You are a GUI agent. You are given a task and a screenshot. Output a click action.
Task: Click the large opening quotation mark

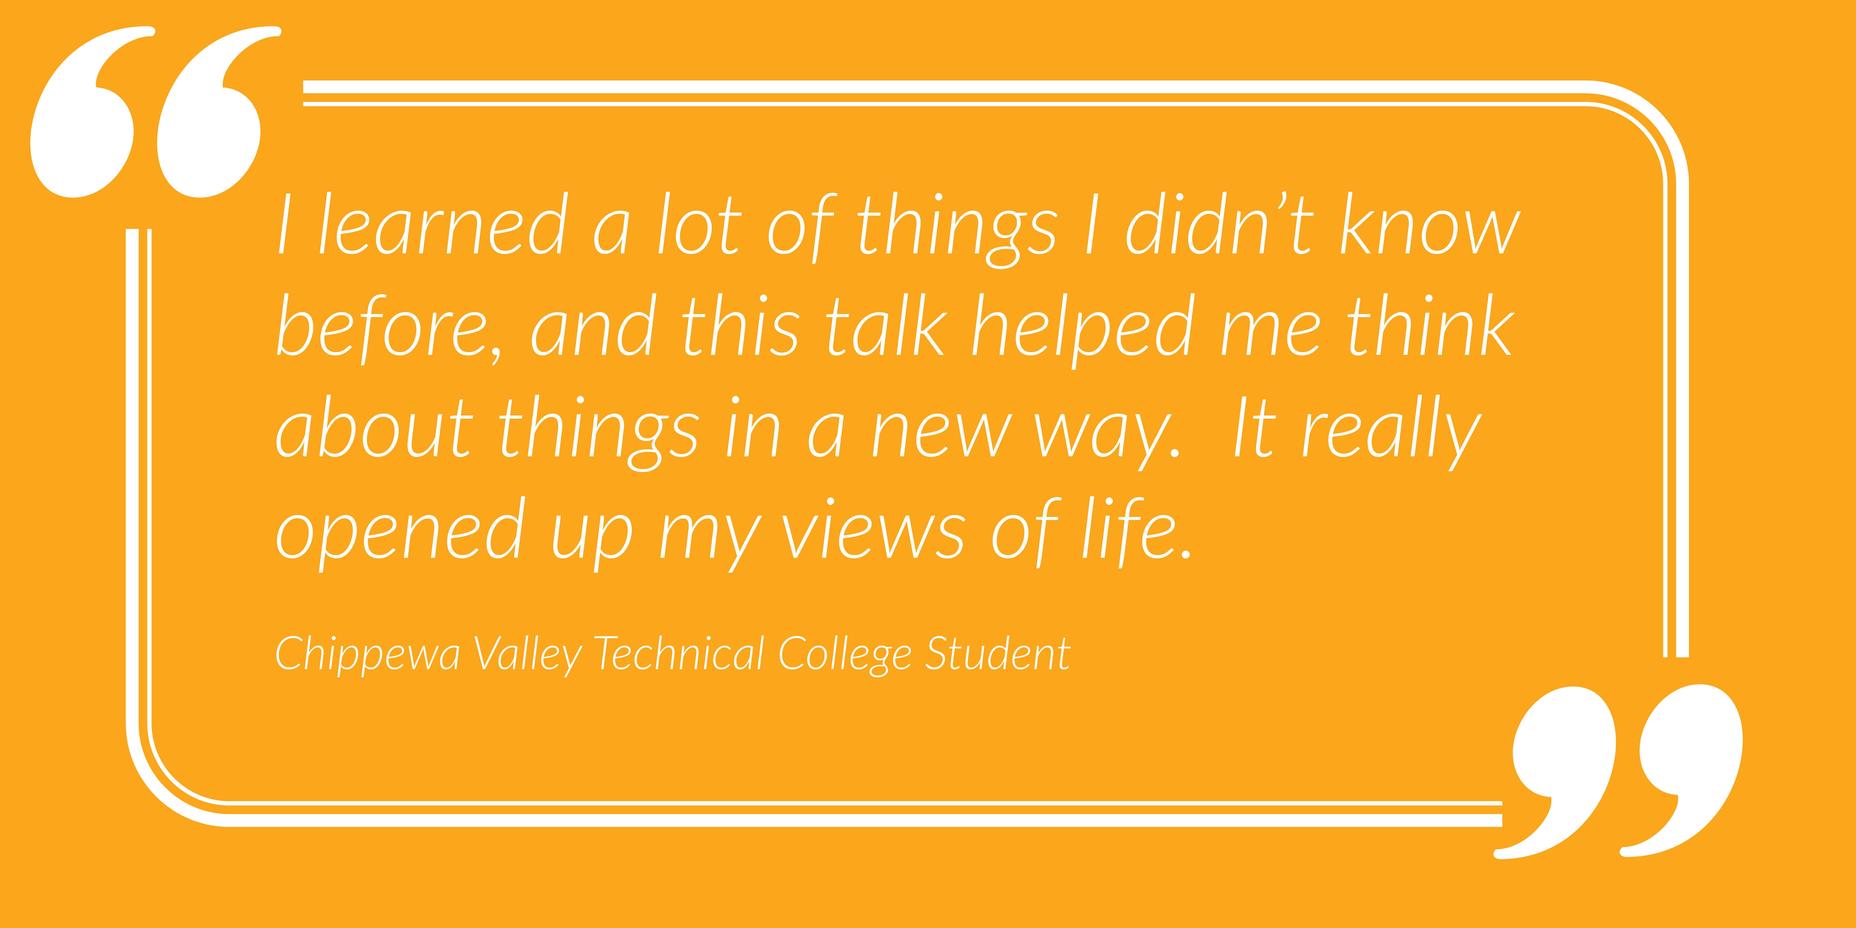point(155,113)
